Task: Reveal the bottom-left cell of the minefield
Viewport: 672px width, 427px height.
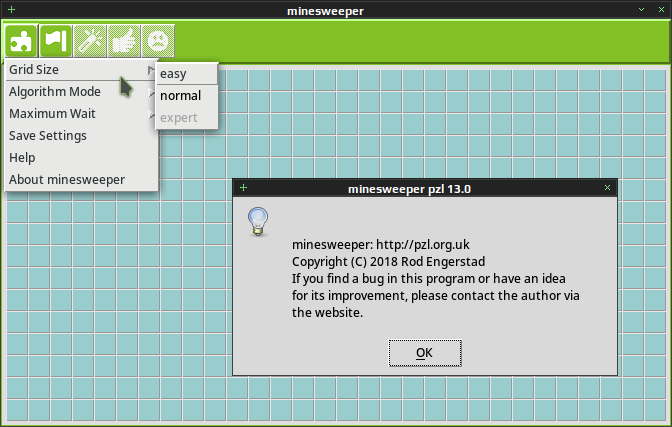Action: pos(17,410)
